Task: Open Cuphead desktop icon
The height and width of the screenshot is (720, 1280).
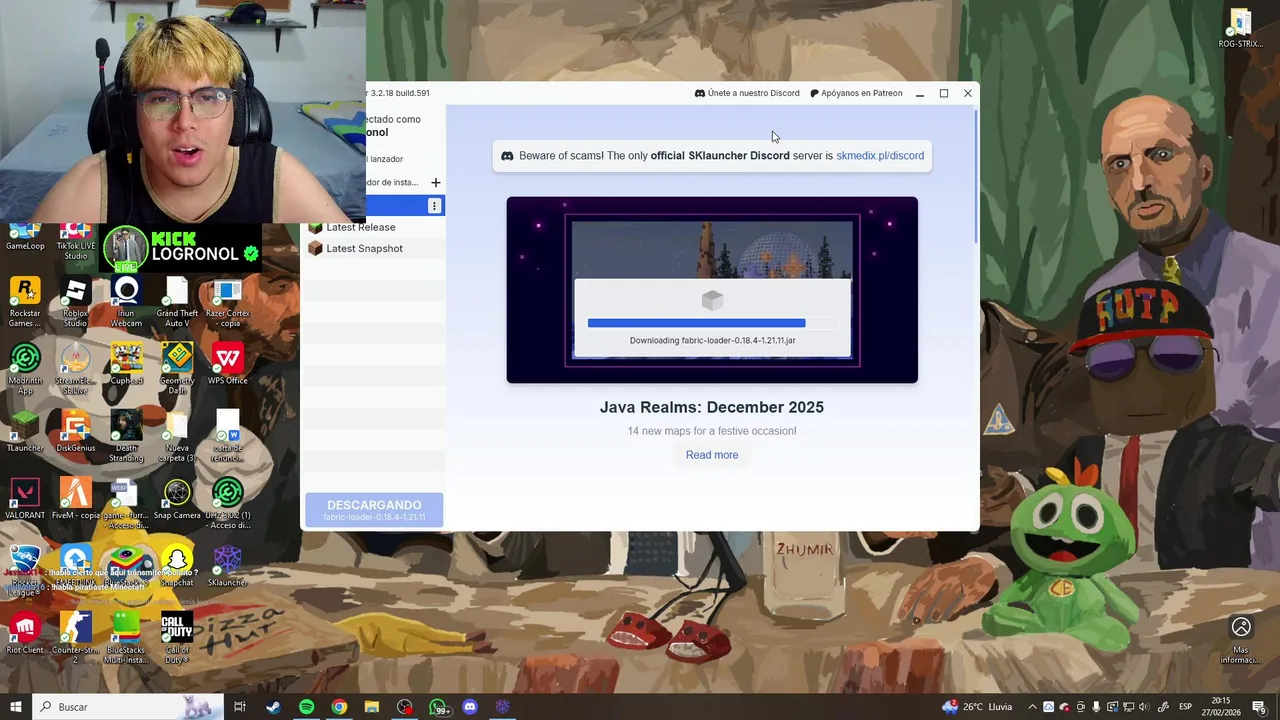Action: pos(126,364)
